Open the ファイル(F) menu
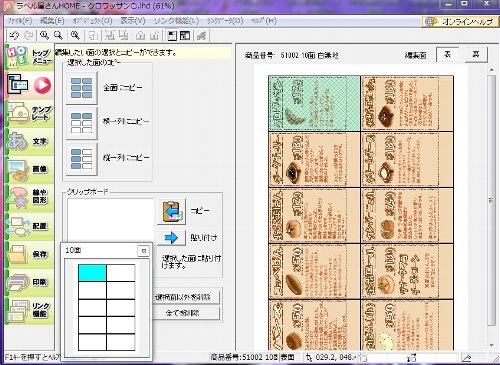Image resolution: width=500 pixels, height=365 pixels. pyautogui.click(x=20, y=21)
